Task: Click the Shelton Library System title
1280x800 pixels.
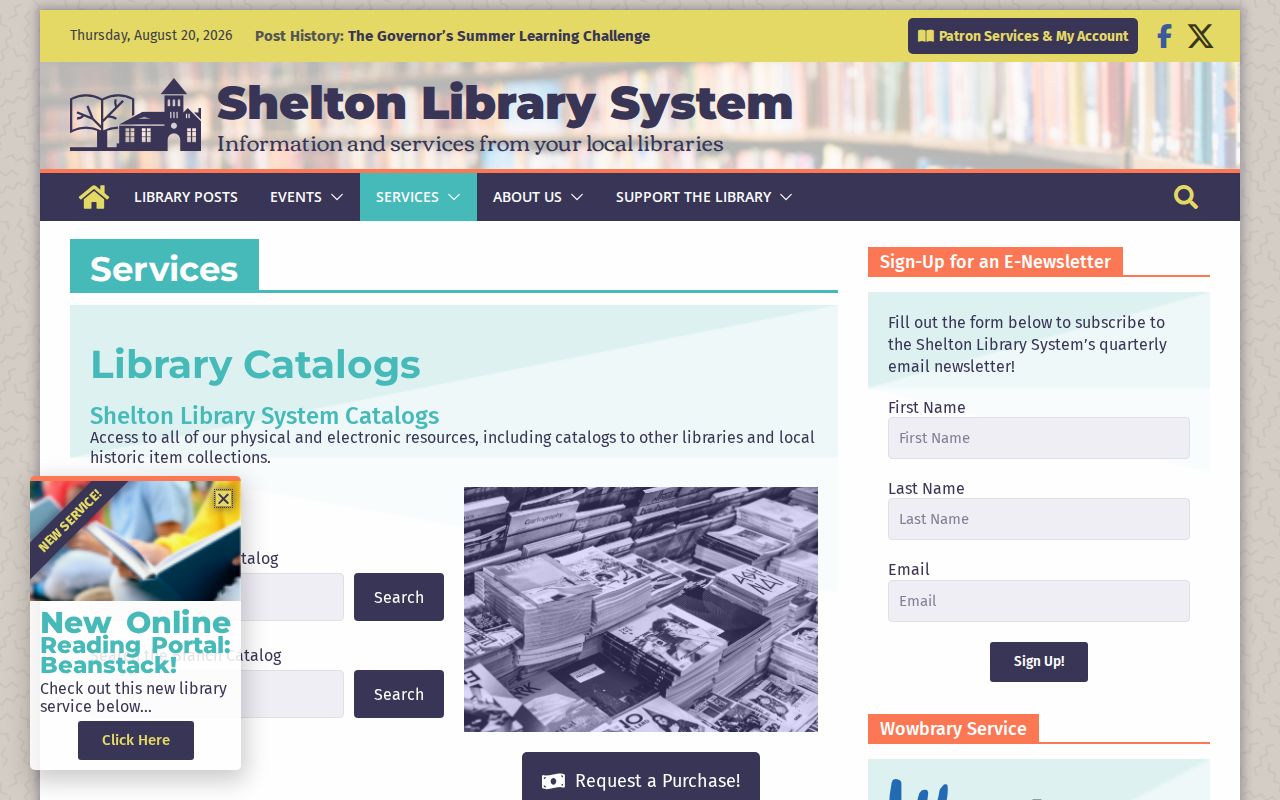Action: click(505, 103)
